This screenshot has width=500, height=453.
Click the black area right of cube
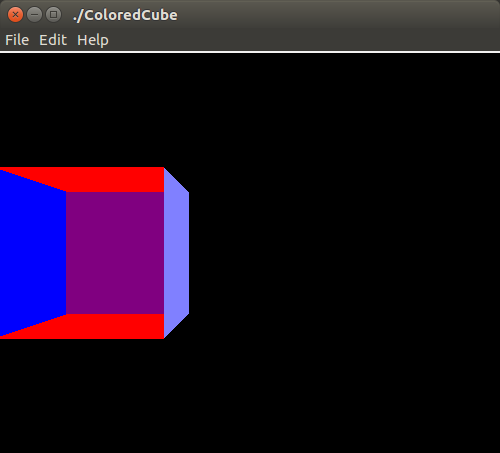[x=343, y=253]
